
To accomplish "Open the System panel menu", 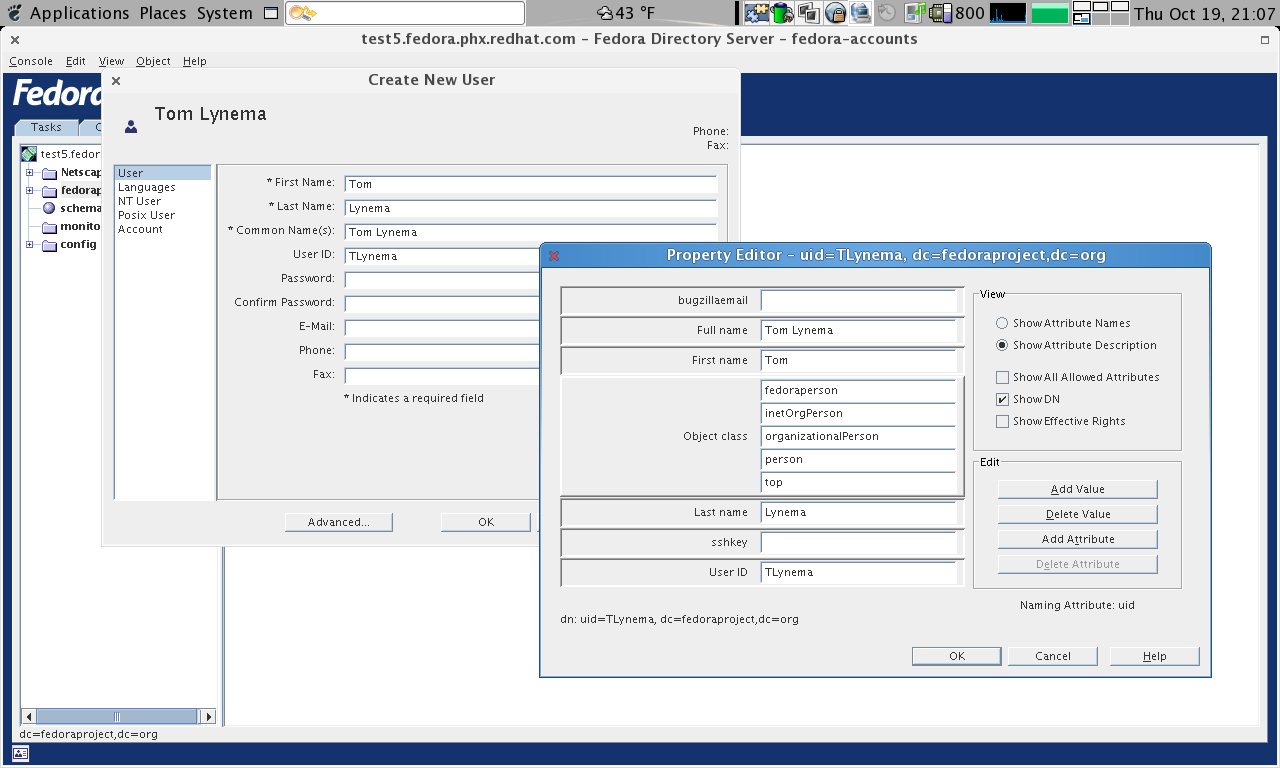I will pyautogui.click(x=225, y=13).
